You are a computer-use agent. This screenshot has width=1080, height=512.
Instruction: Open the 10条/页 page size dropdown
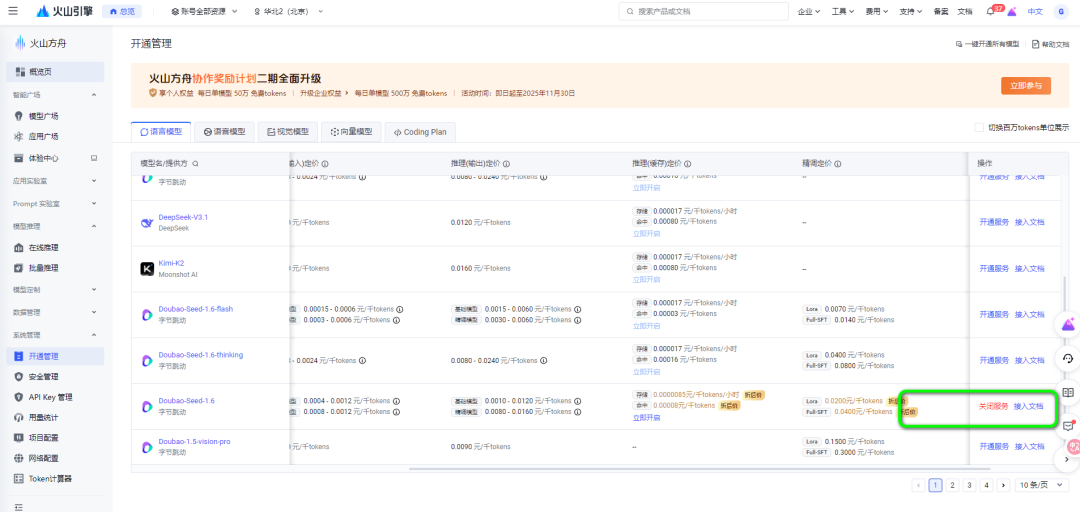(x=1039, y=485)
